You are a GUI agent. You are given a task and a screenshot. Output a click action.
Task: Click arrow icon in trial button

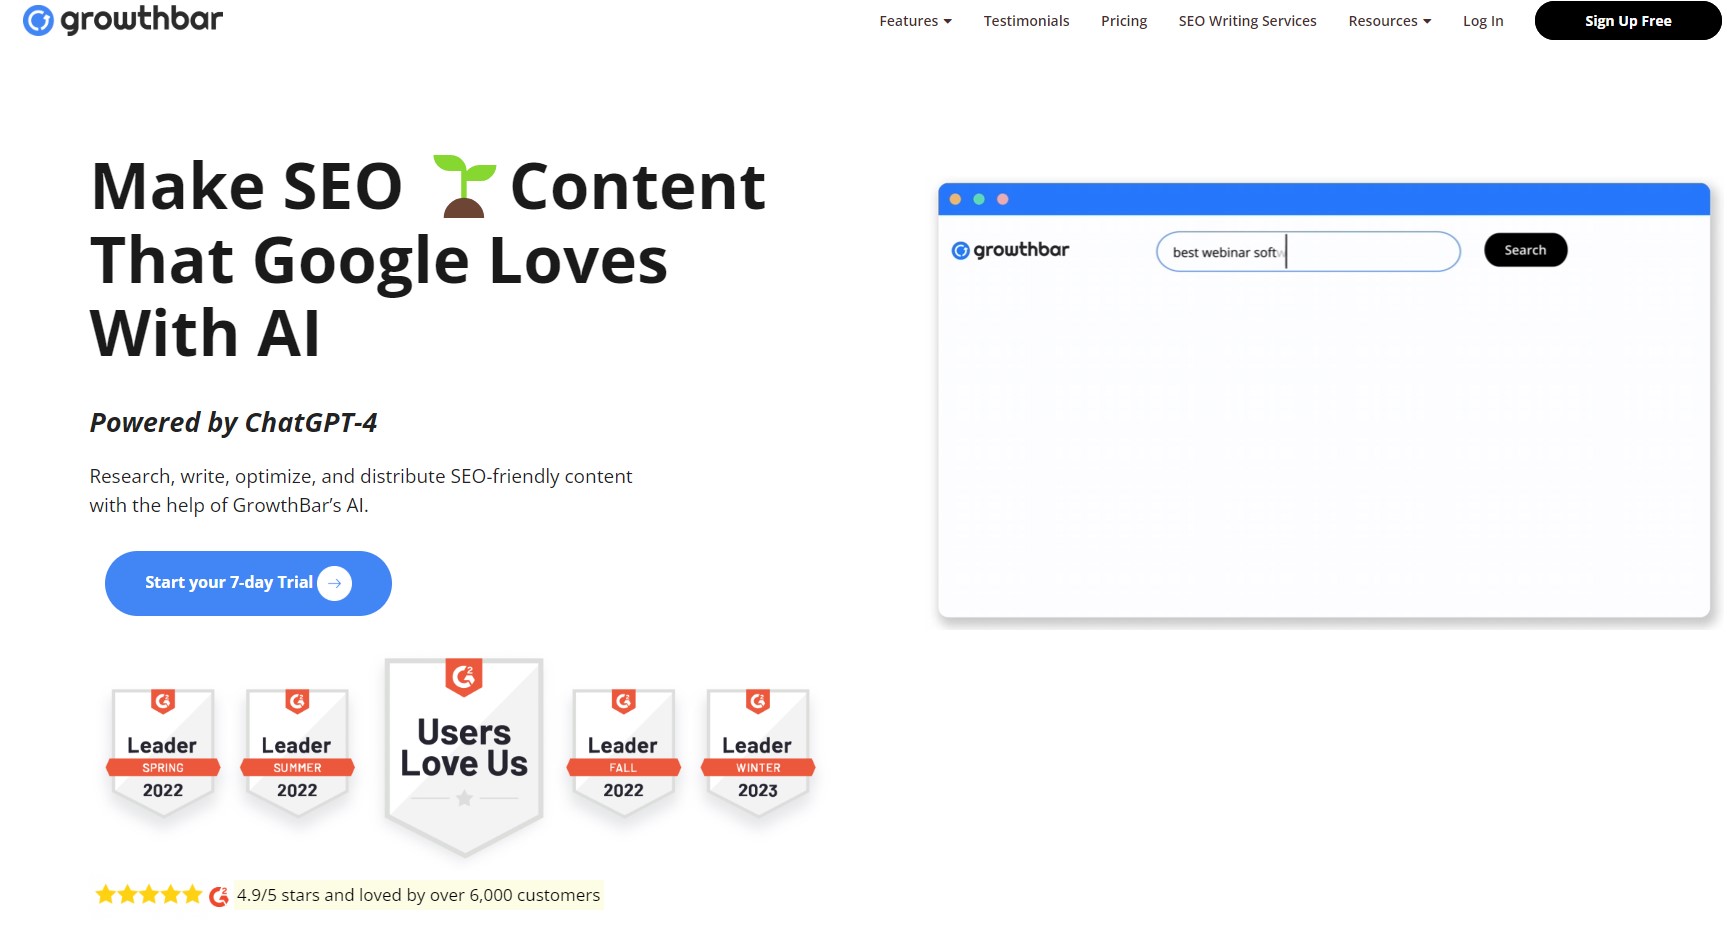click(x=335, y=583)
